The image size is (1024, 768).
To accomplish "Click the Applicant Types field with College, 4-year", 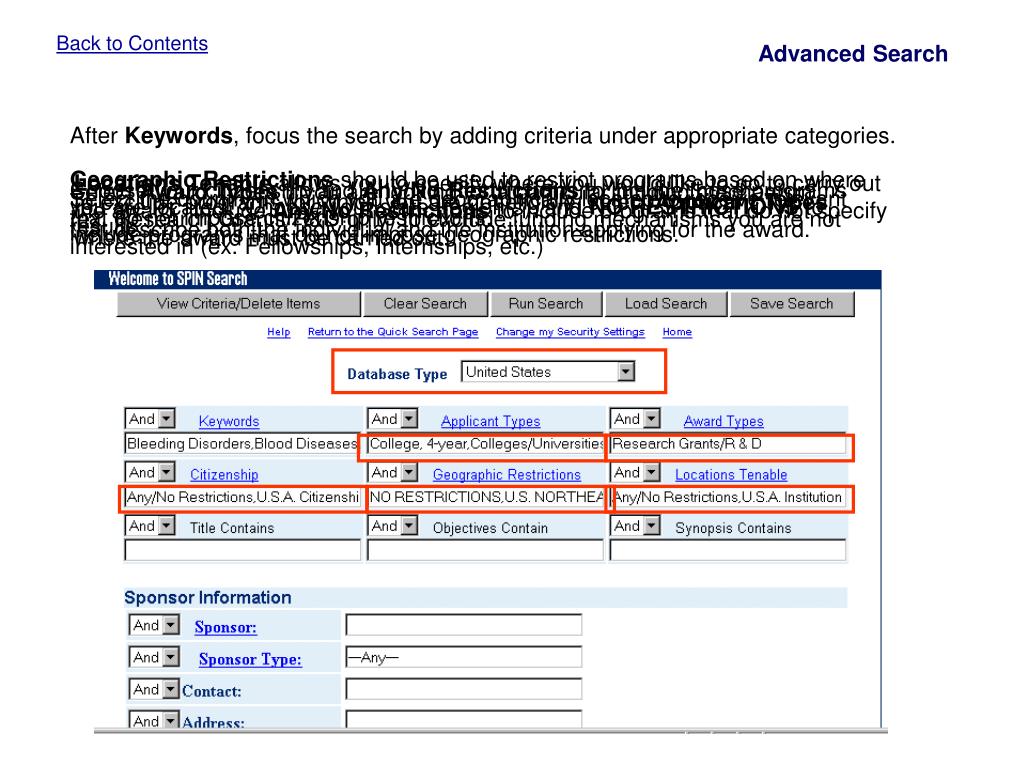I will [x=485, y=444].
